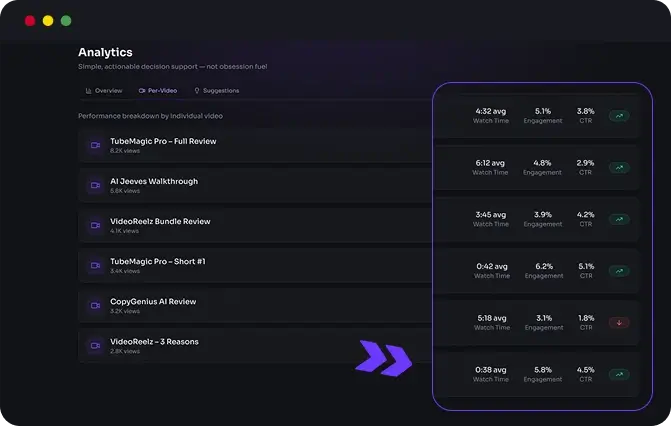Click the 3:45 avg watch time value
The image size is (671, 426).
(x=490, y=215)
